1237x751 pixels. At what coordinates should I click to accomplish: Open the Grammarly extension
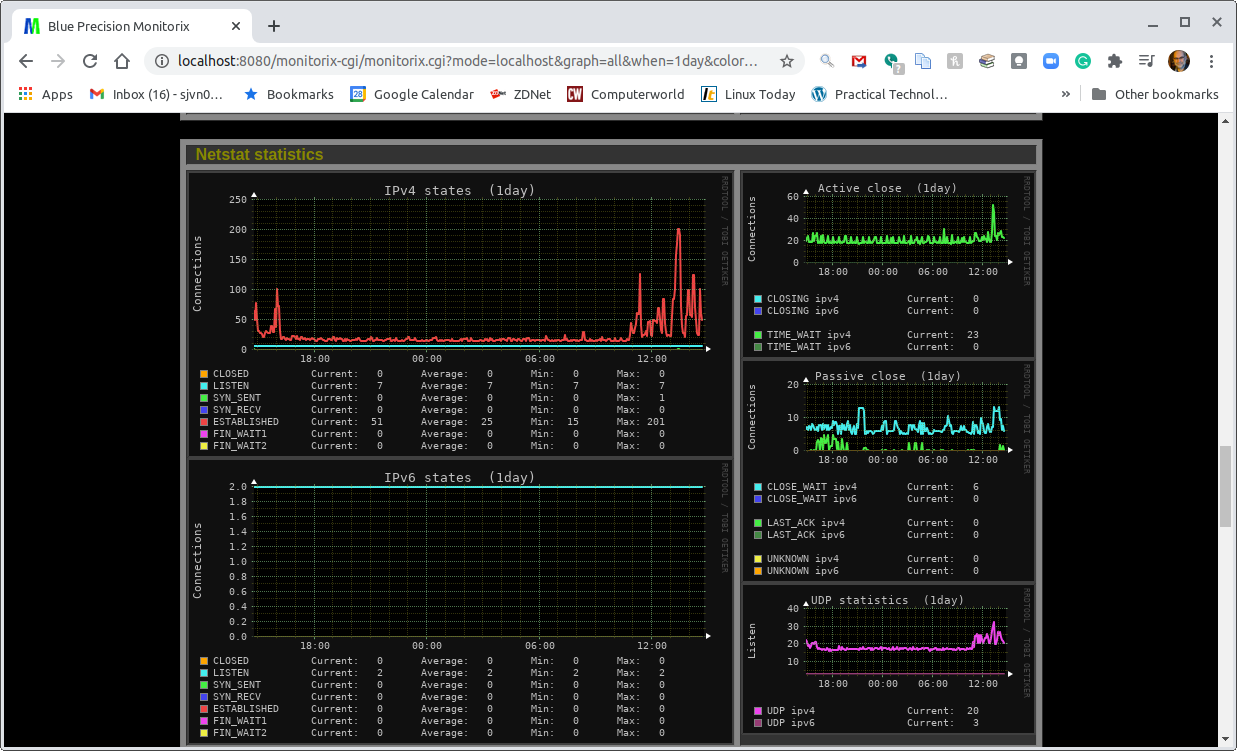[1082, 61]
